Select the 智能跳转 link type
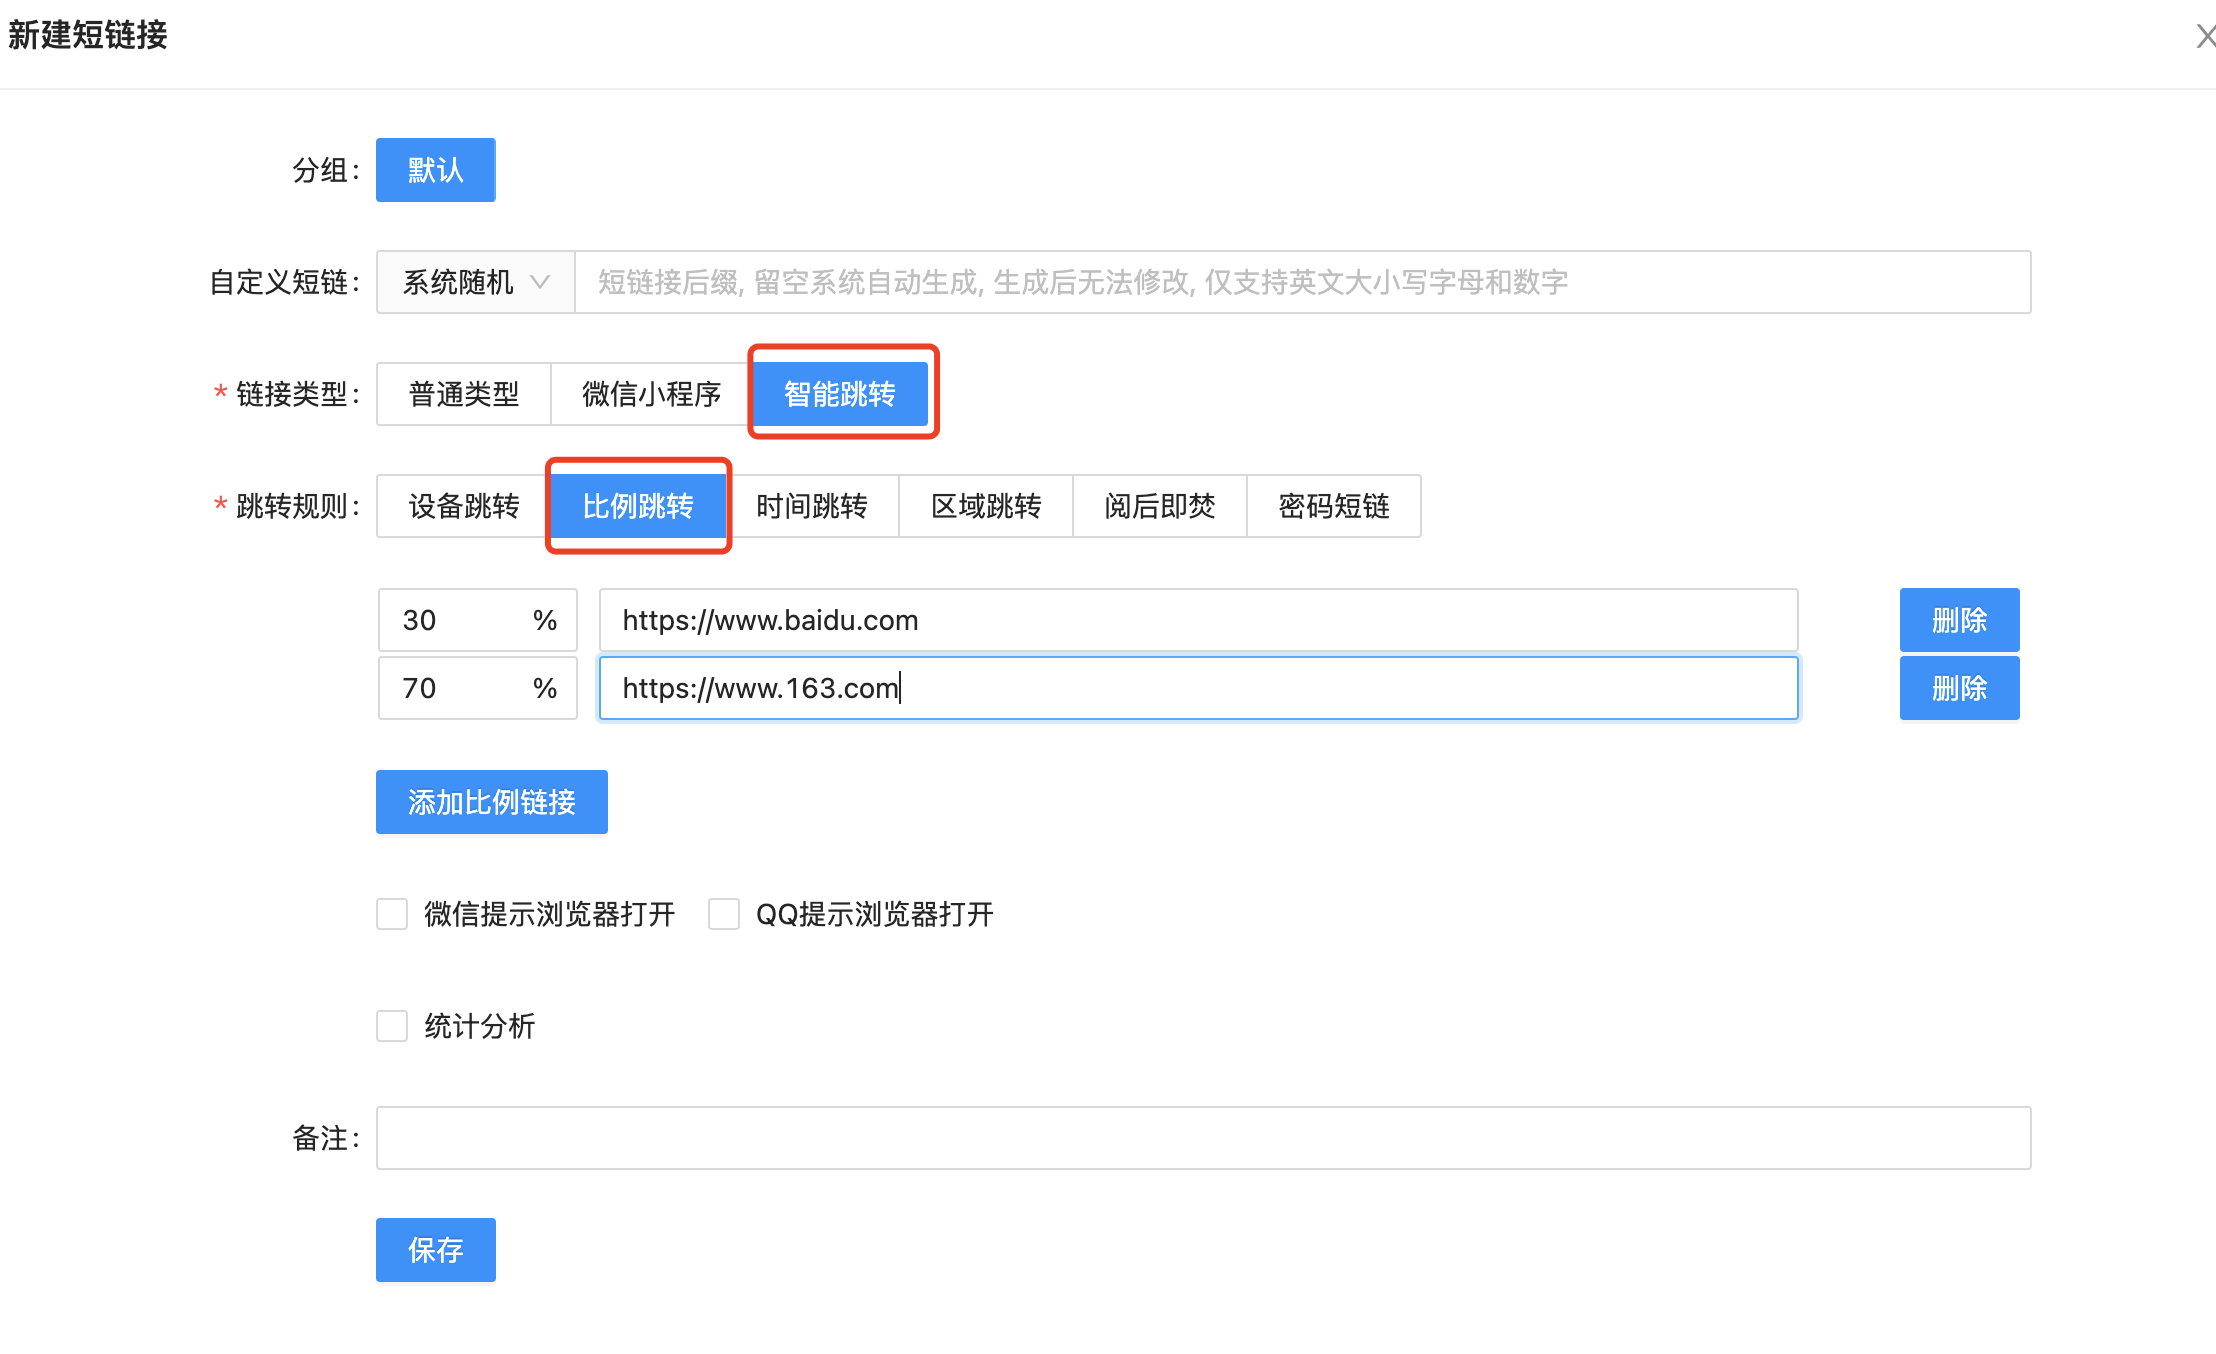The width and height of the screenshot is (2216, 1354). pos(840,394)
